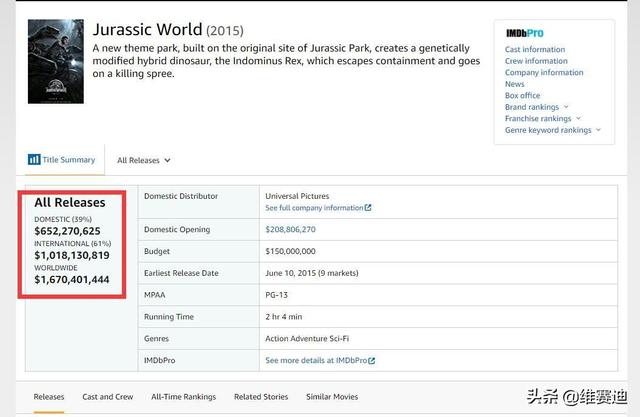Click the INTERNATIONAL (61%) label
The width and height of the screenshot is (640, 417).
point(73,244)
